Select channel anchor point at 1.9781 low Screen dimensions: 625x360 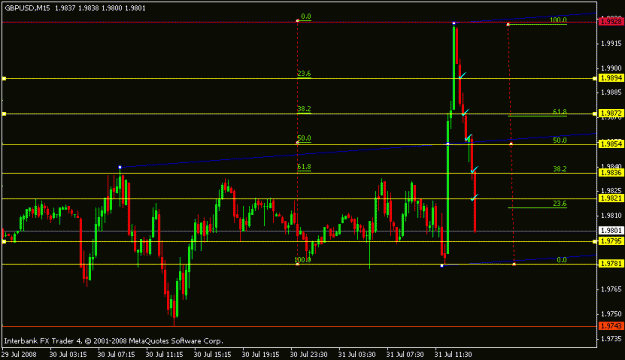[x=442, y=266]
